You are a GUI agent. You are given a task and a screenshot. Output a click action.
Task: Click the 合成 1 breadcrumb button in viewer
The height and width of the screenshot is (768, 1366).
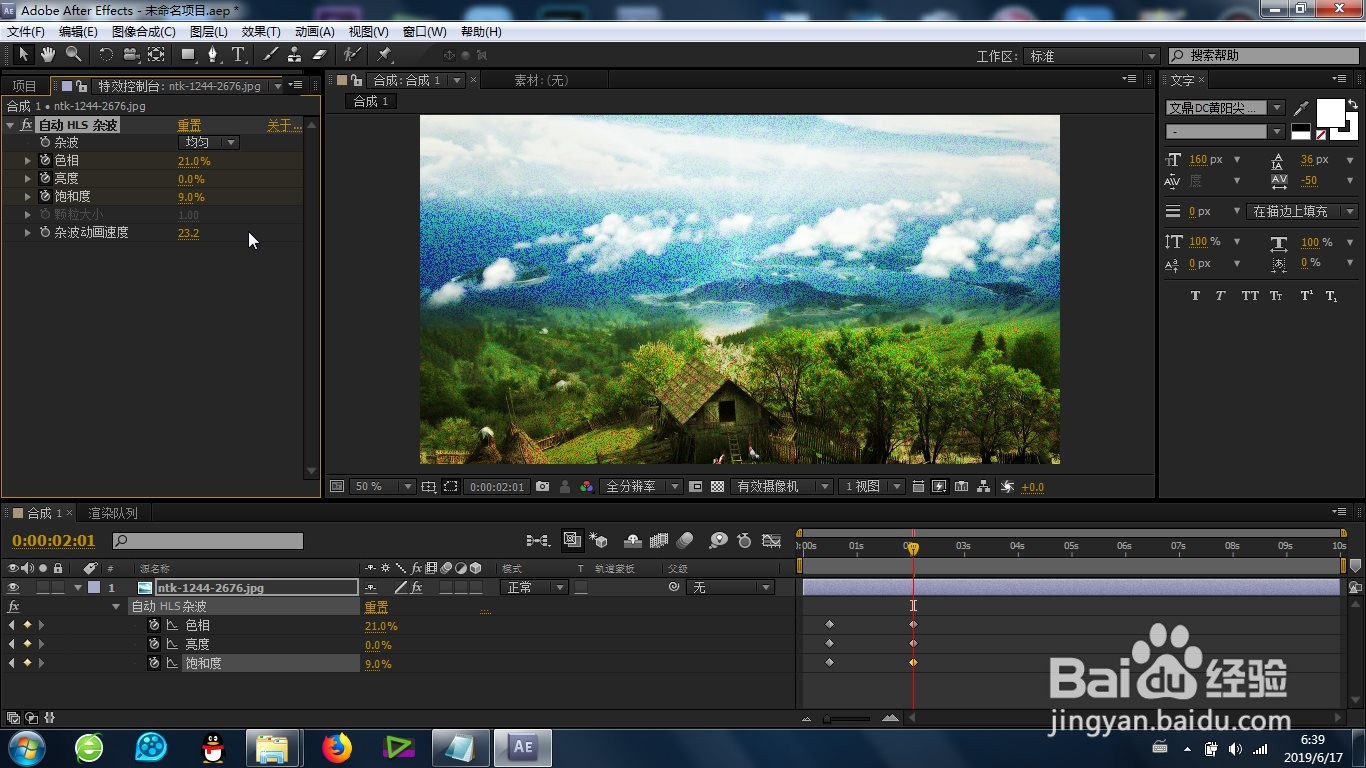(372, 101)
